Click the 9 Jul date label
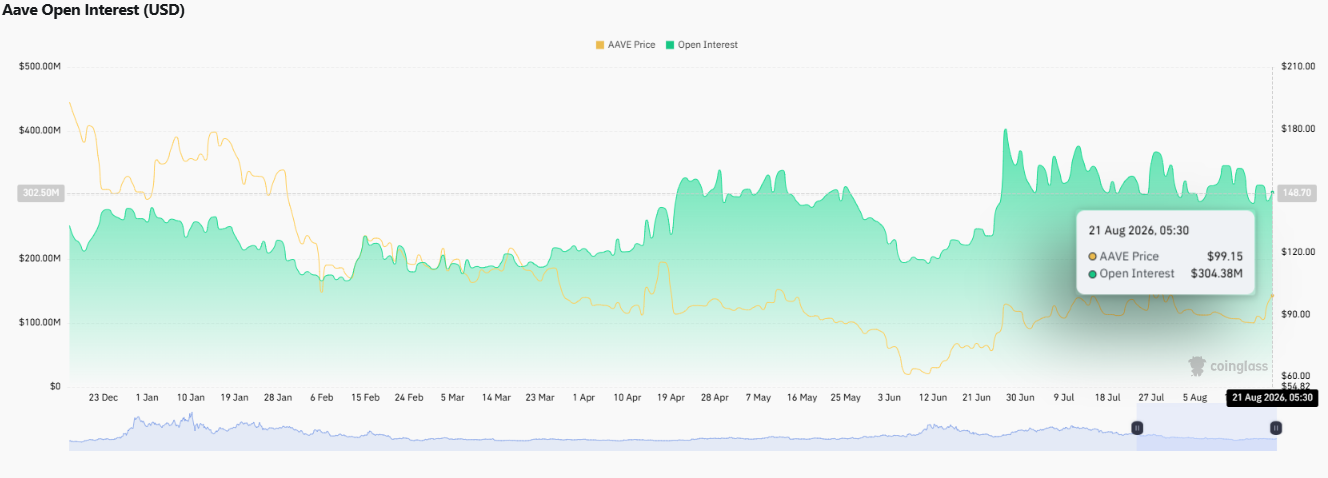1328x478 pixels. point(1063,397)
